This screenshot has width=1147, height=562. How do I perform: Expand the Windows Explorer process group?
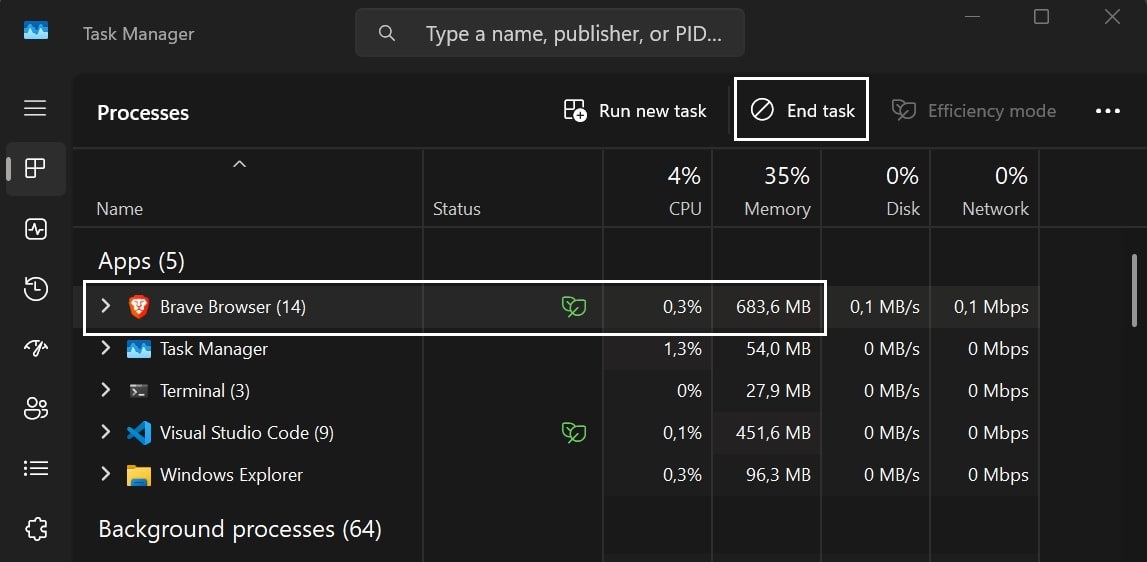[x=105, y=473]
